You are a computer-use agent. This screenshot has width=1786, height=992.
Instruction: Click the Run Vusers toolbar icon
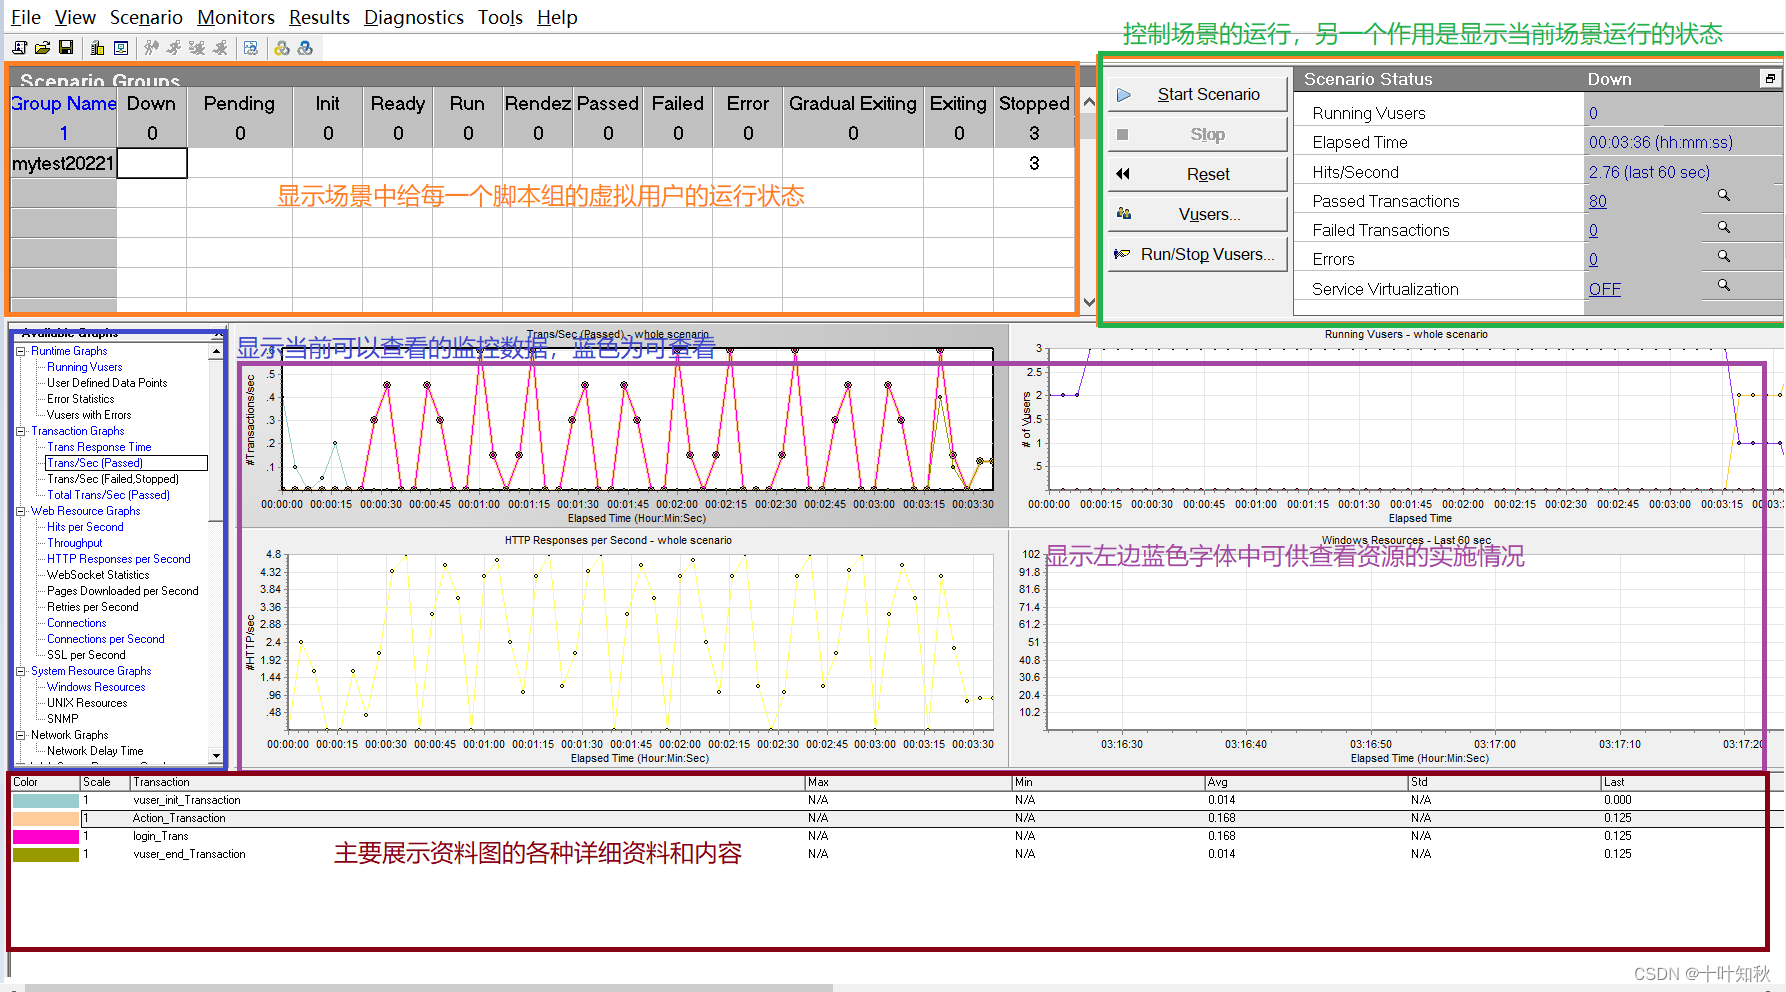pyautogui.click(x=174, y=48)
